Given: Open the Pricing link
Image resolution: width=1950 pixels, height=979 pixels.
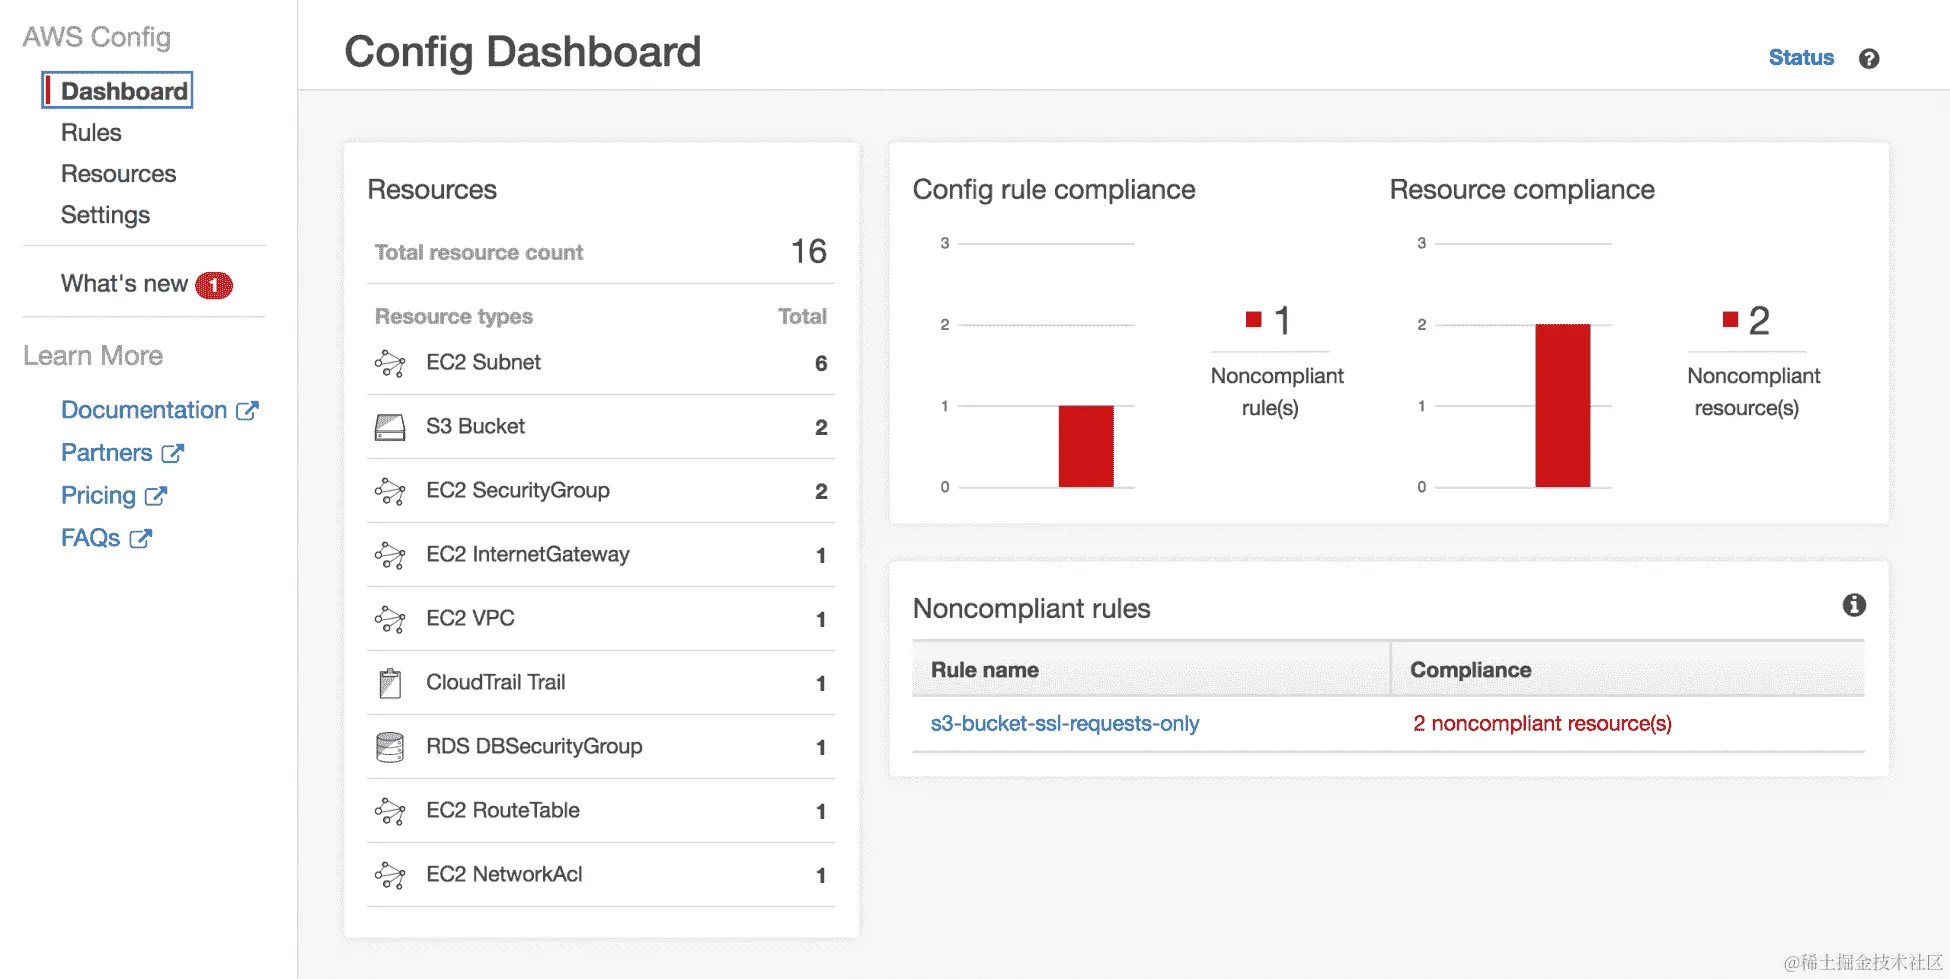Looking at the screenshot, I should pos(98,496).
